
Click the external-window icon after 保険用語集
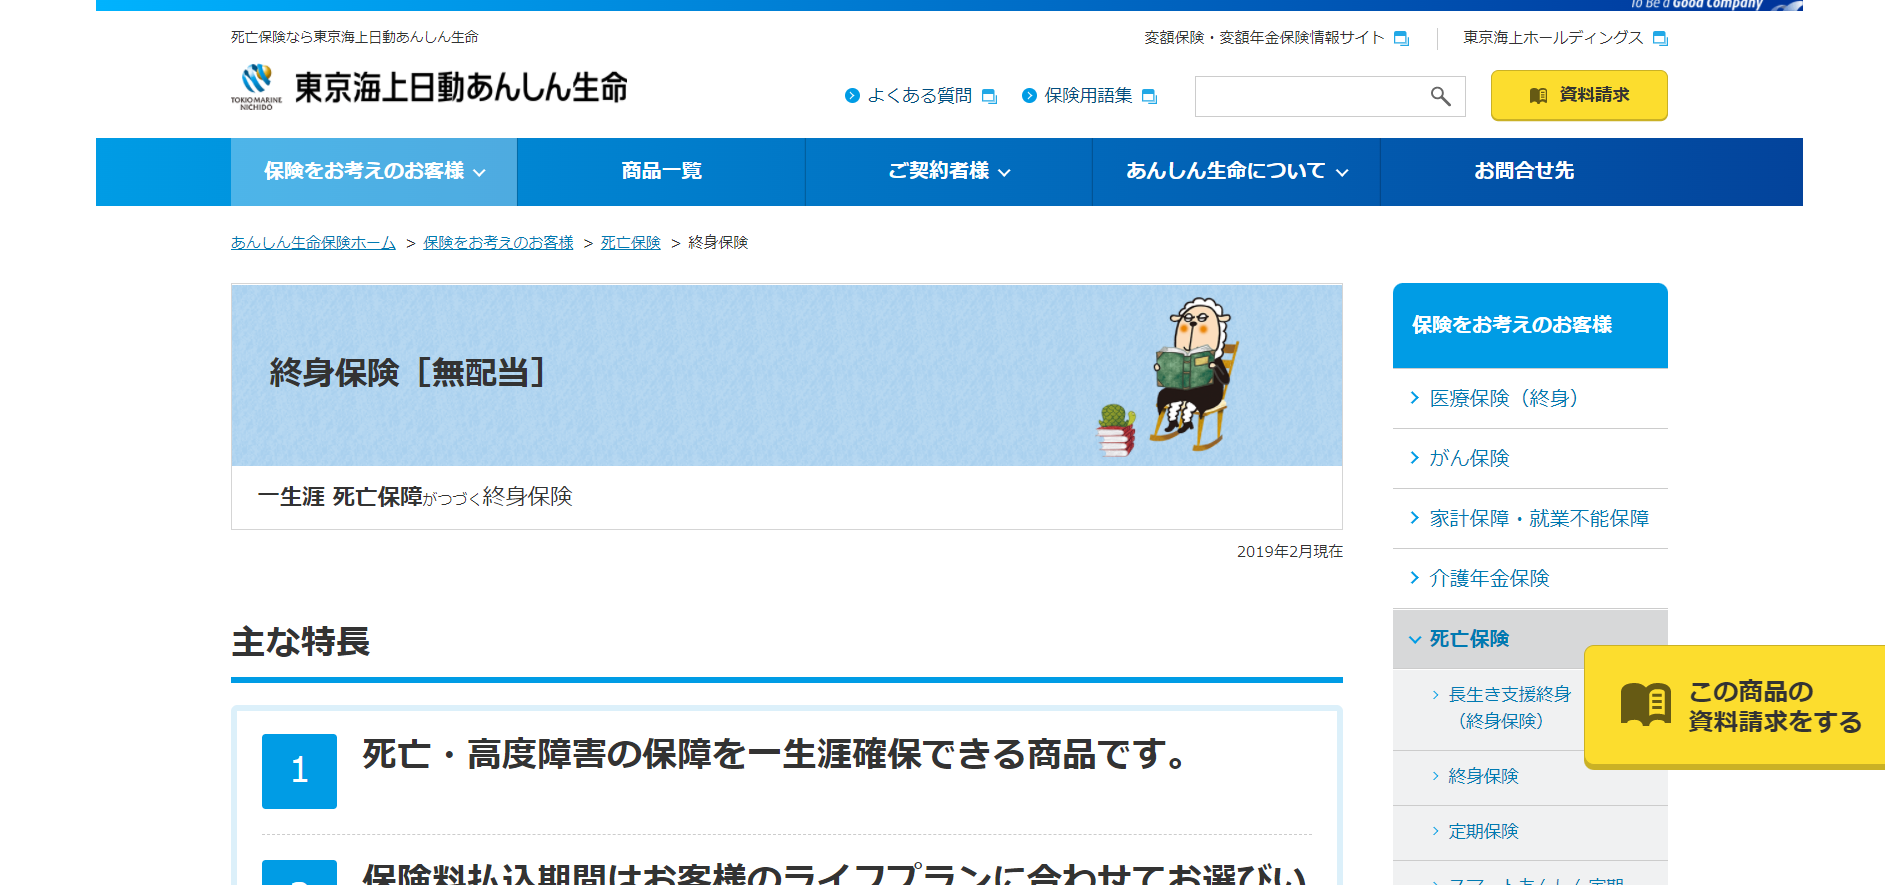tap(1149, 96)
